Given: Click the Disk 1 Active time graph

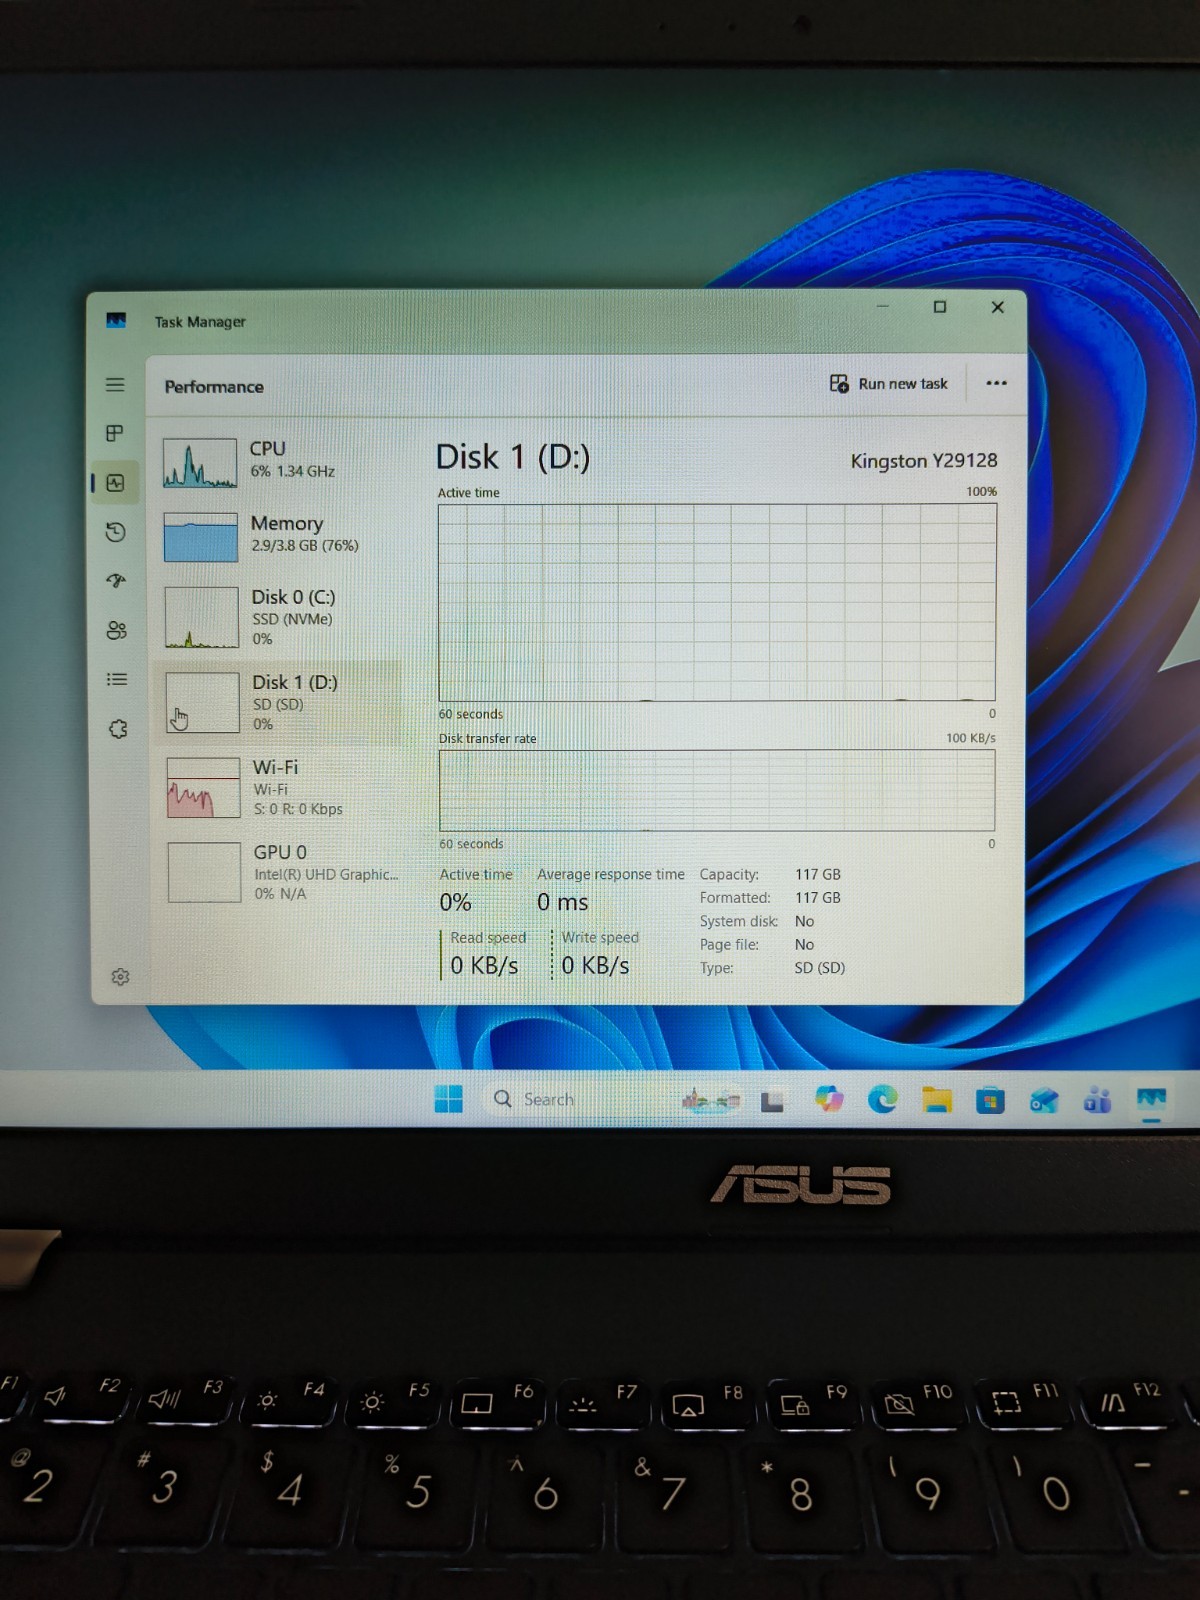Looking at the screenshot, I should coord(717,602).
